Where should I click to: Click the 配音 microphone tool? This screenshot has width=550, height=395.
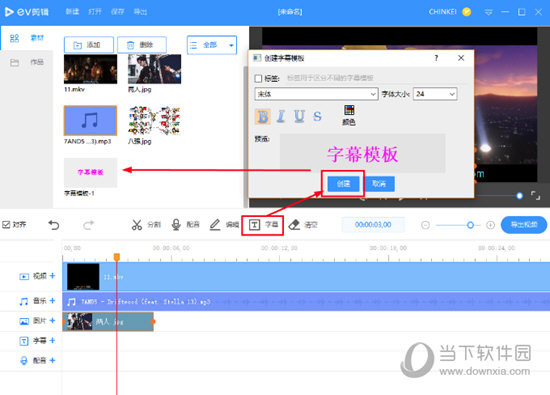(x=186, y=225)
